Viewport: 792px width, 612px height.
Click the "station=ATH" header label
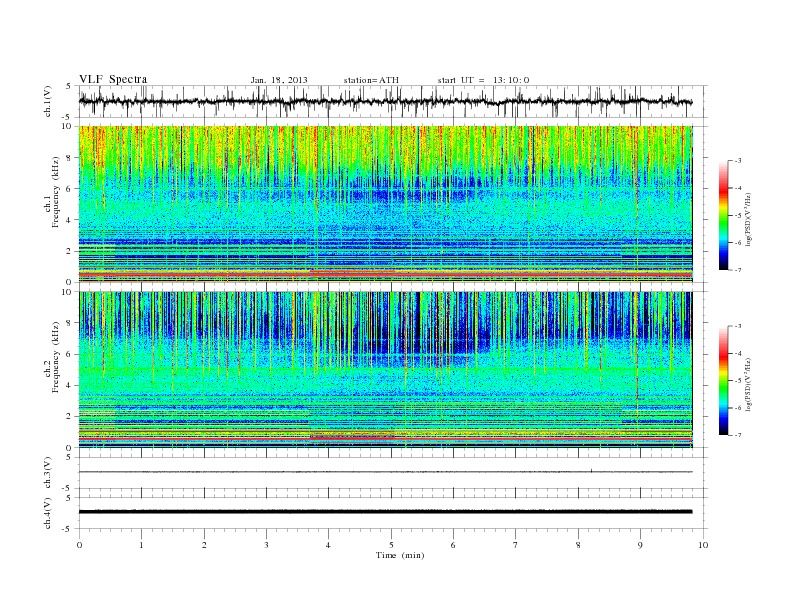[x=371, y=80]
